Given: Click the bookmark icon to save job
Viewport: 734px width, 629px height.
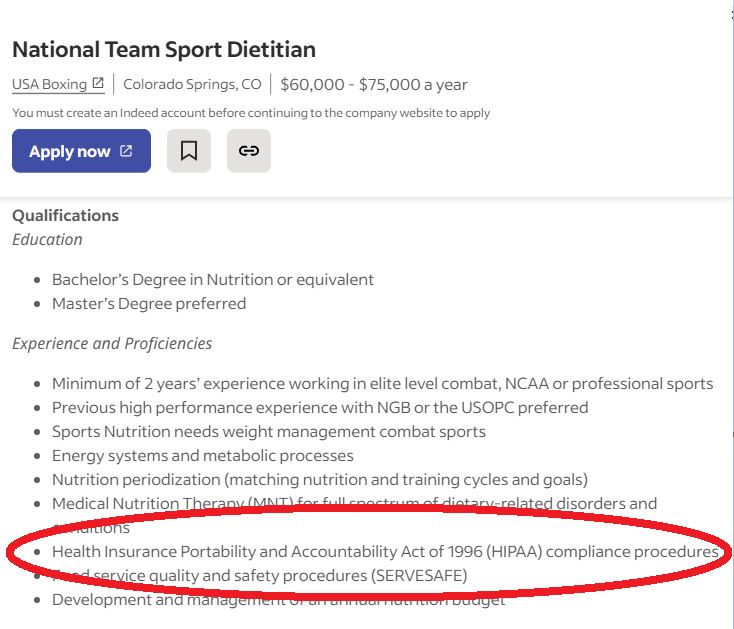Looking at the screenshot, I should [x=189, y=151].
